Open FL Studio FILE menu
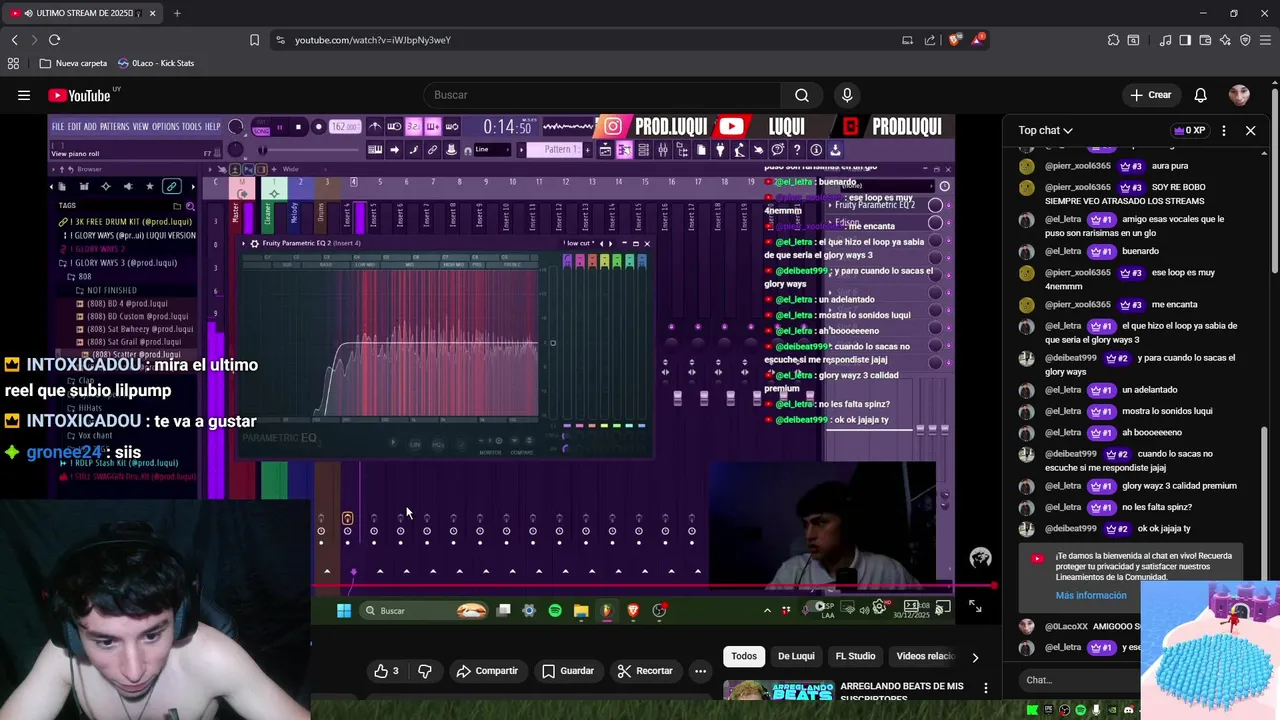Screen dimensions: 1280x720 coord(58,127)
